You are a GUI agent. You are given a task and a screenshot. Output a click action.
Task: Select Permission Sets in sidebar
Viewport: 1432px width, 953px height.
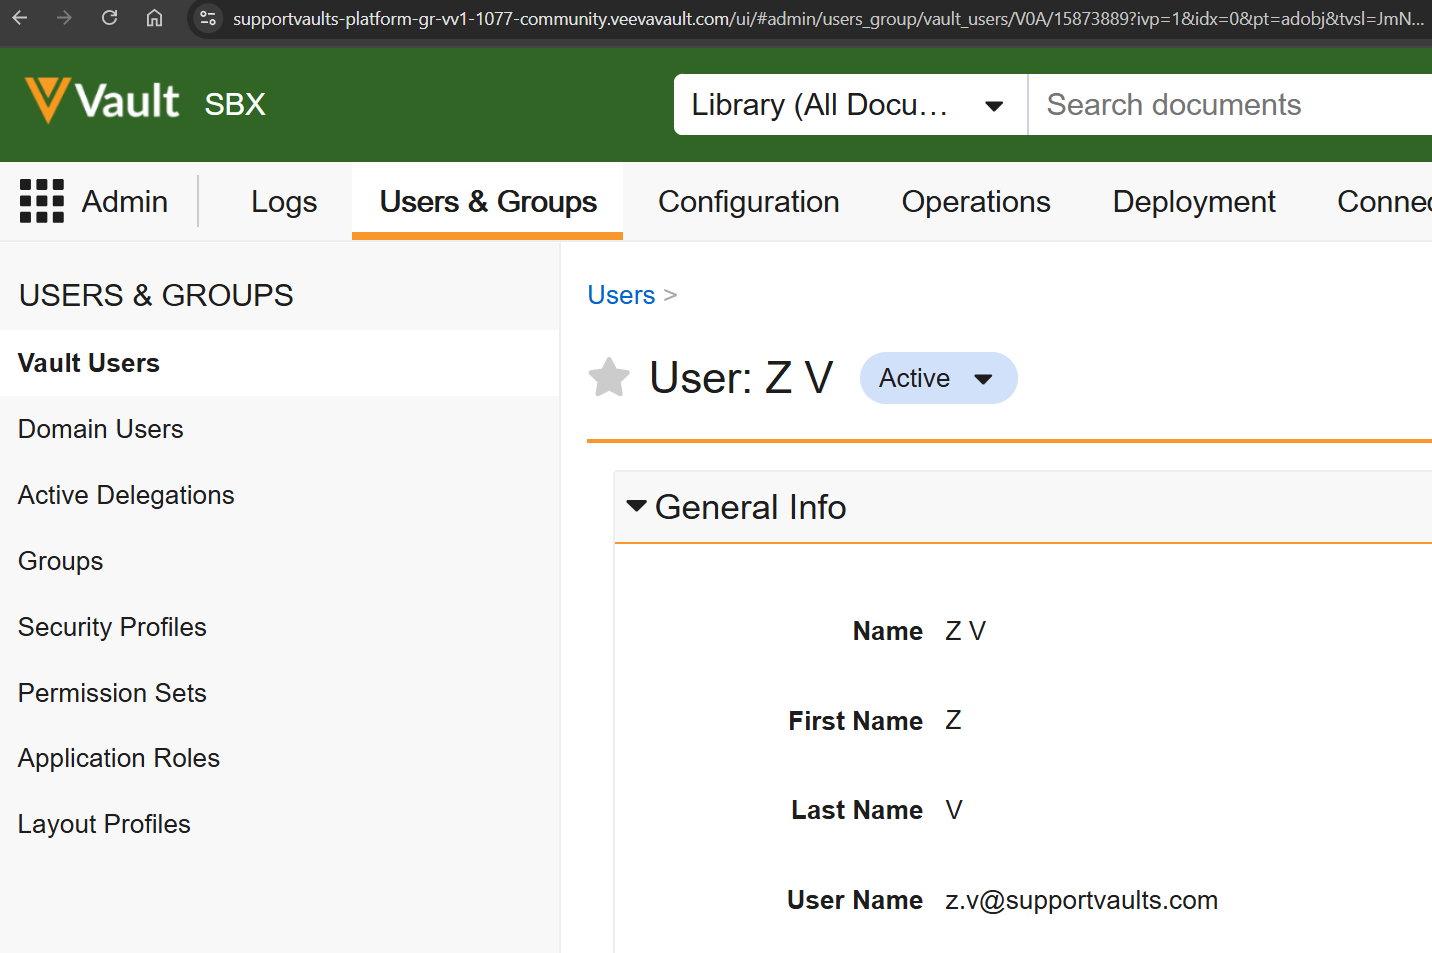(x=112, y=693)
